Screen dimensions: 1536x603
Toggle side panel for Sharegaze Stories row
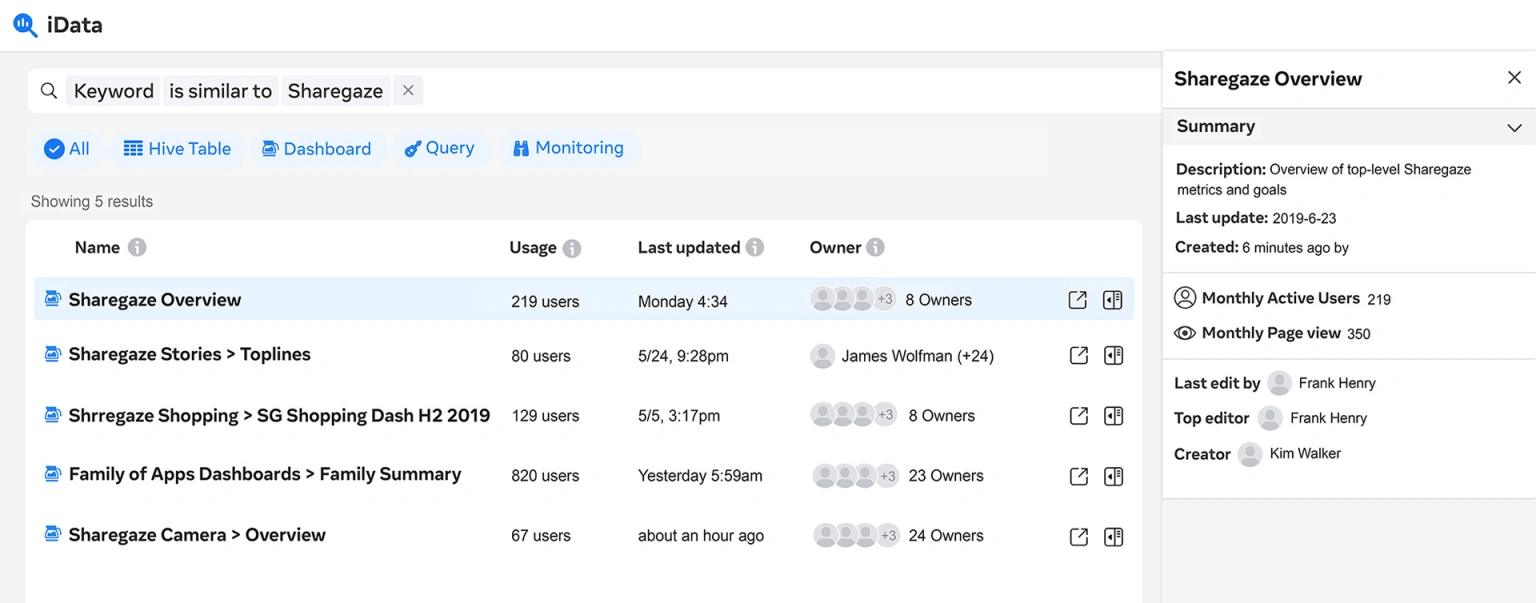(1113, 356)
